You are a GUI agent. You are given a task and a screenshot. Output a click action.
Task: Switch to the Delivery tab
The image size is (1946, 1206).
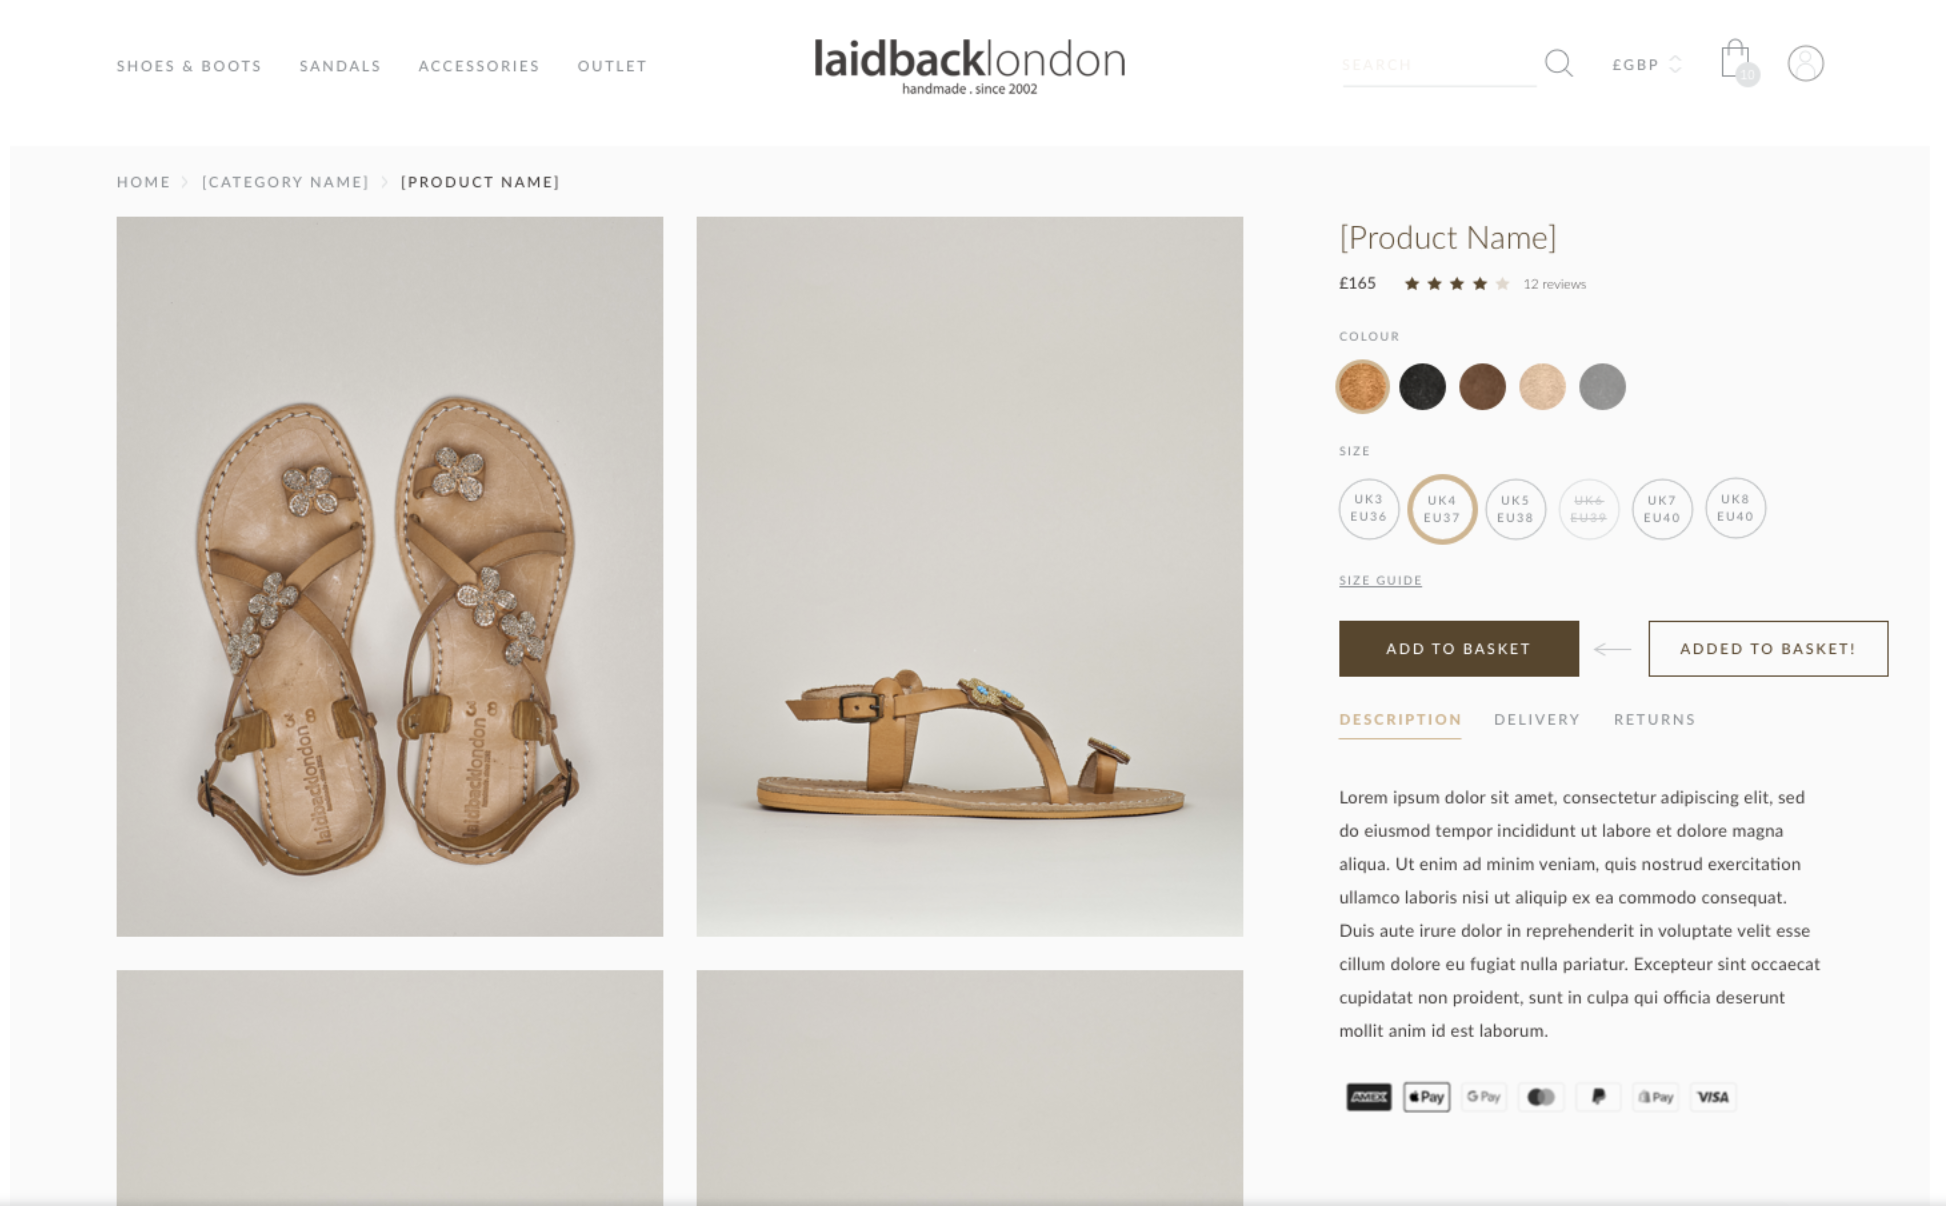tap(1536, 719)
